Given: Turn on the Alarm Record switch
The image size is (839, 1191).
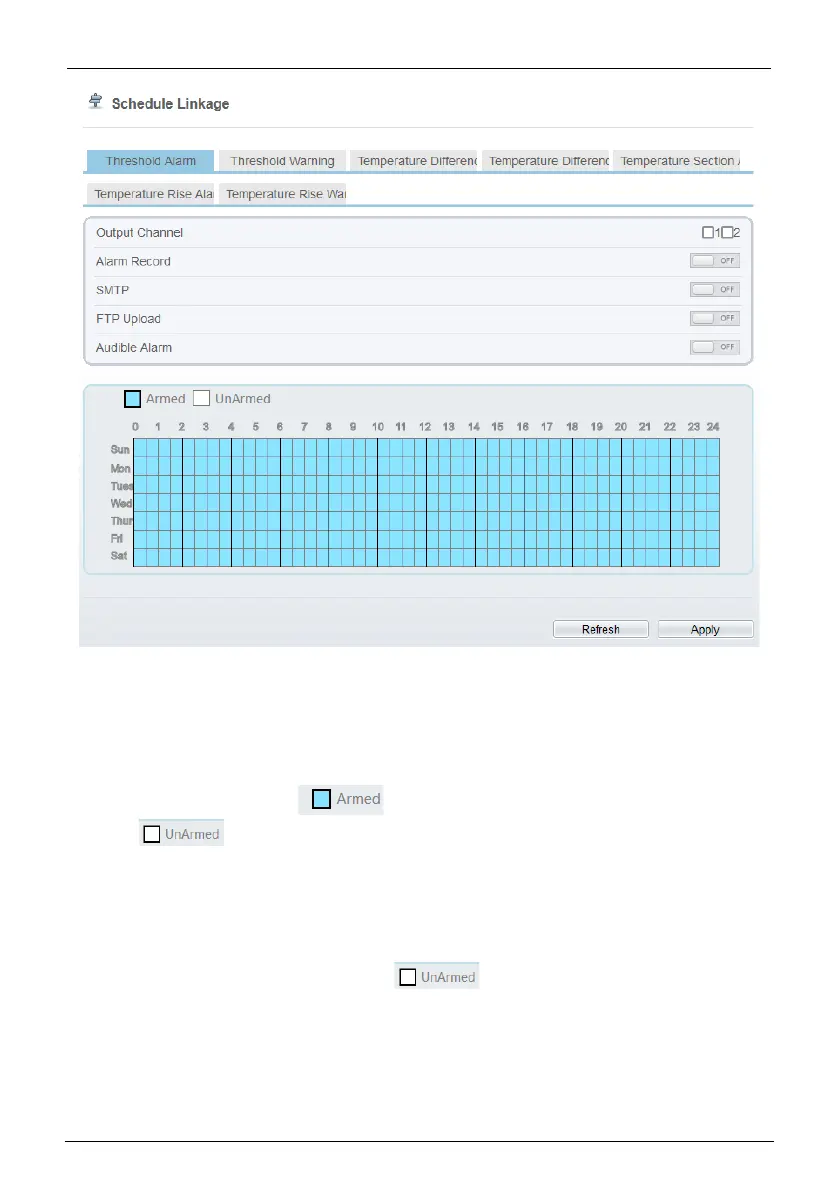Looking at the screenshot, I should (x=714, y=261).
